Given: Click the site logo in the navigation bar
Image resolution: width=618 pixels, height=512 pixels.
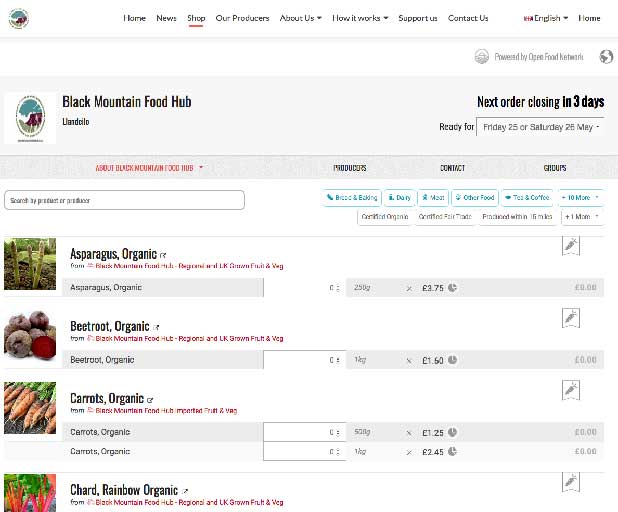Looking at the screenshot, I should [x=19, y=18].
